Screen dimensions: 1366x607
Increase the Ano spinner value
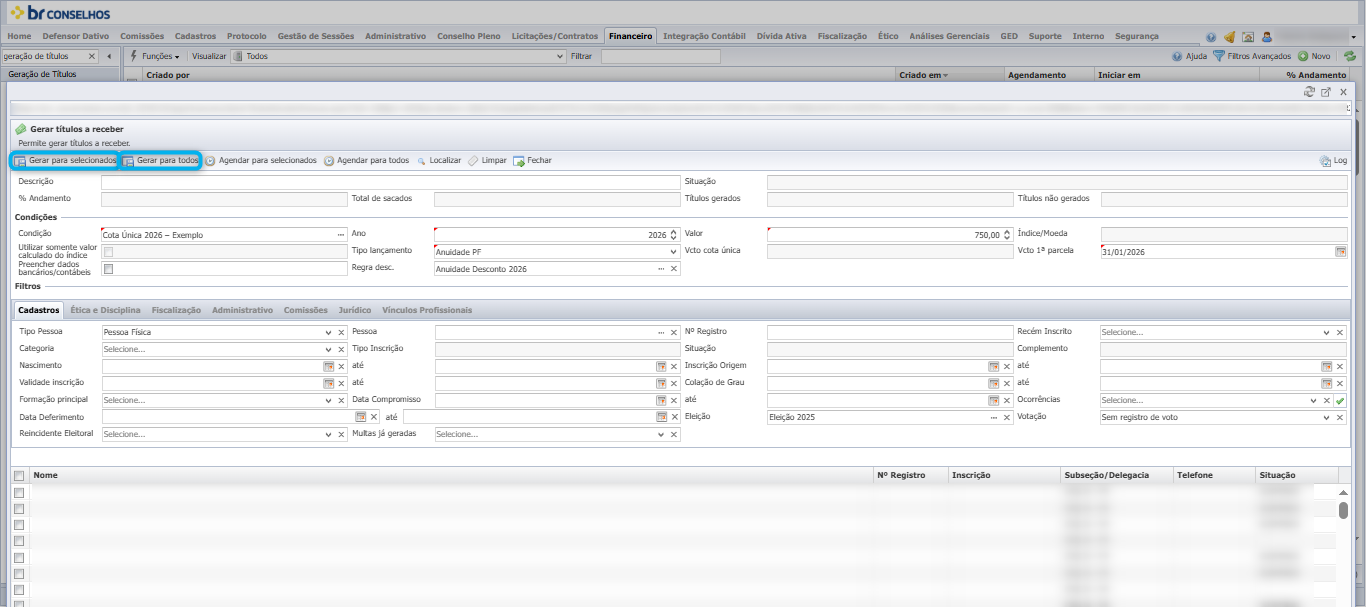[674, 231]
